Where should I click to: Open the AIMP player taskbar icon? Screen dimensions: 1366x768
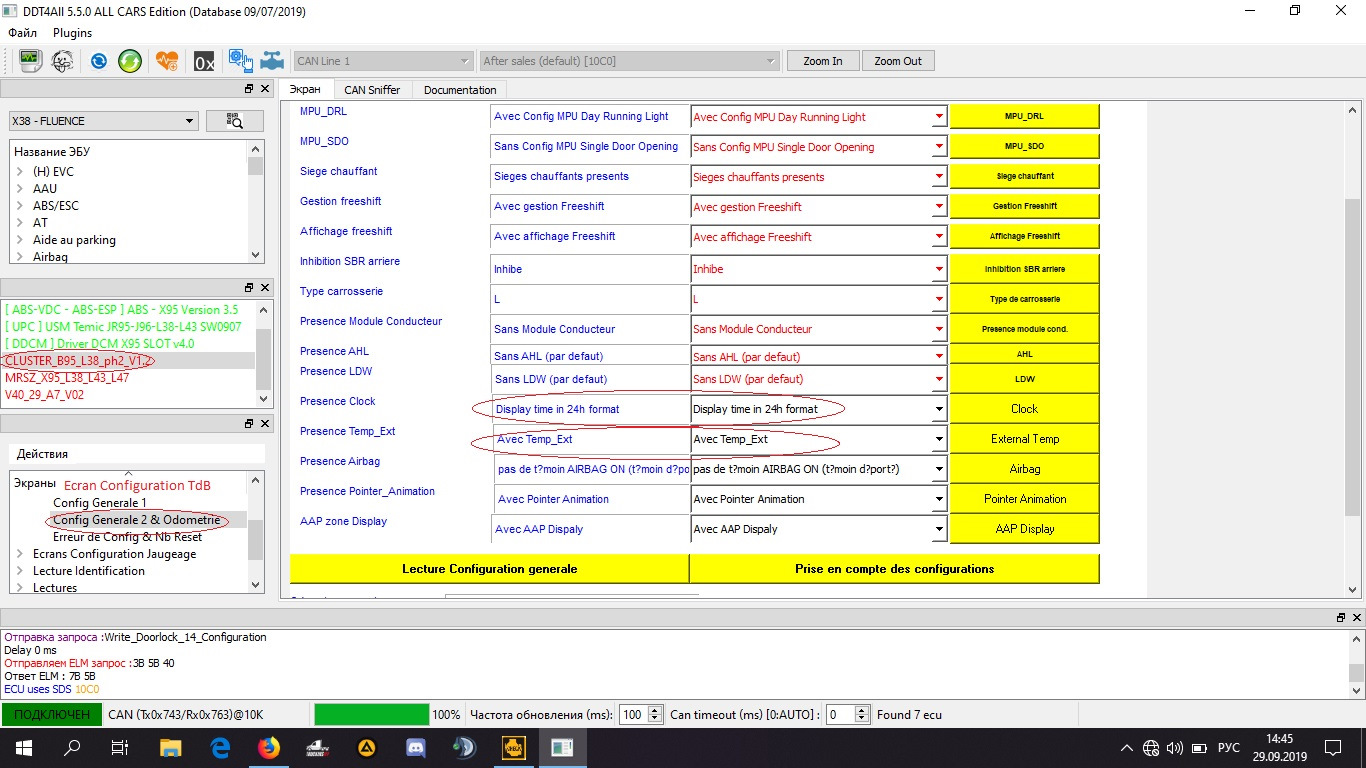[367, 747]
